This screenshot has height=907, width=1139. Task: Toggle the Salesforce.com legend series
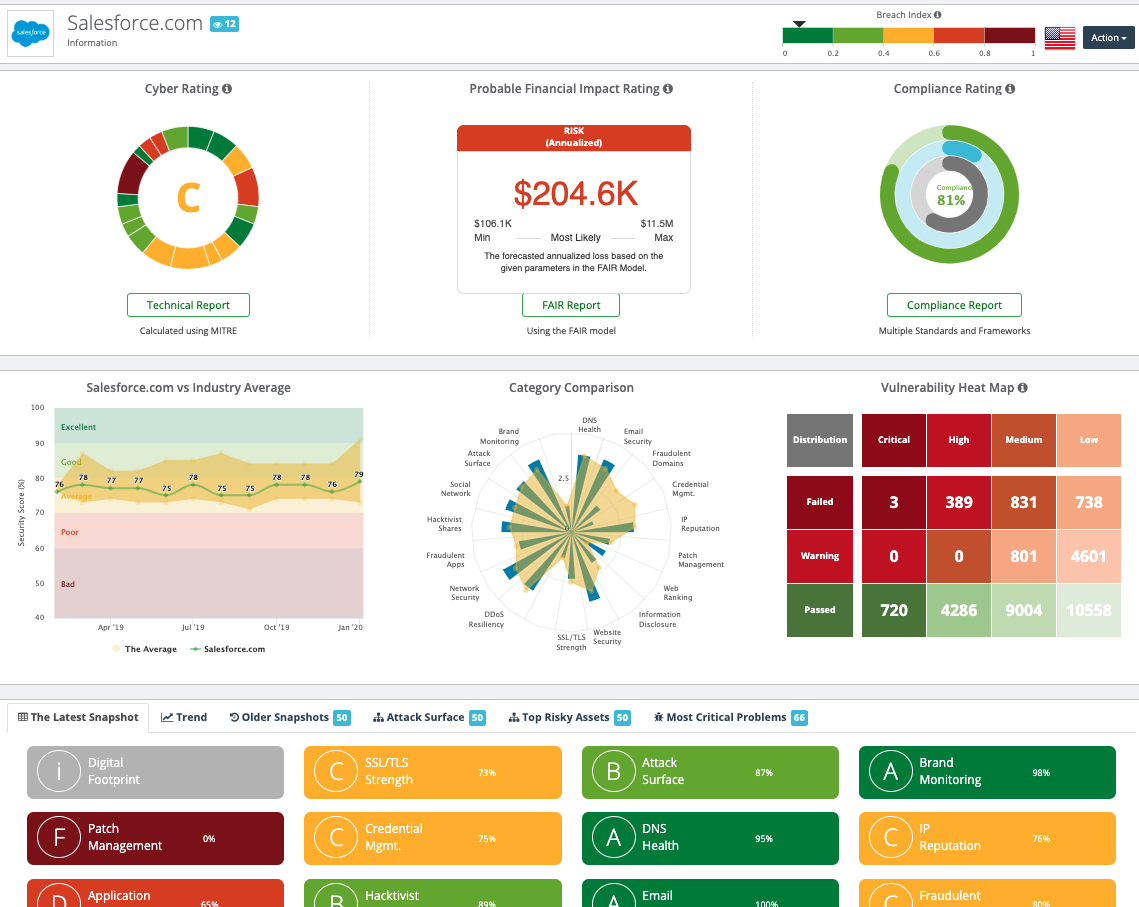(227, 649)
